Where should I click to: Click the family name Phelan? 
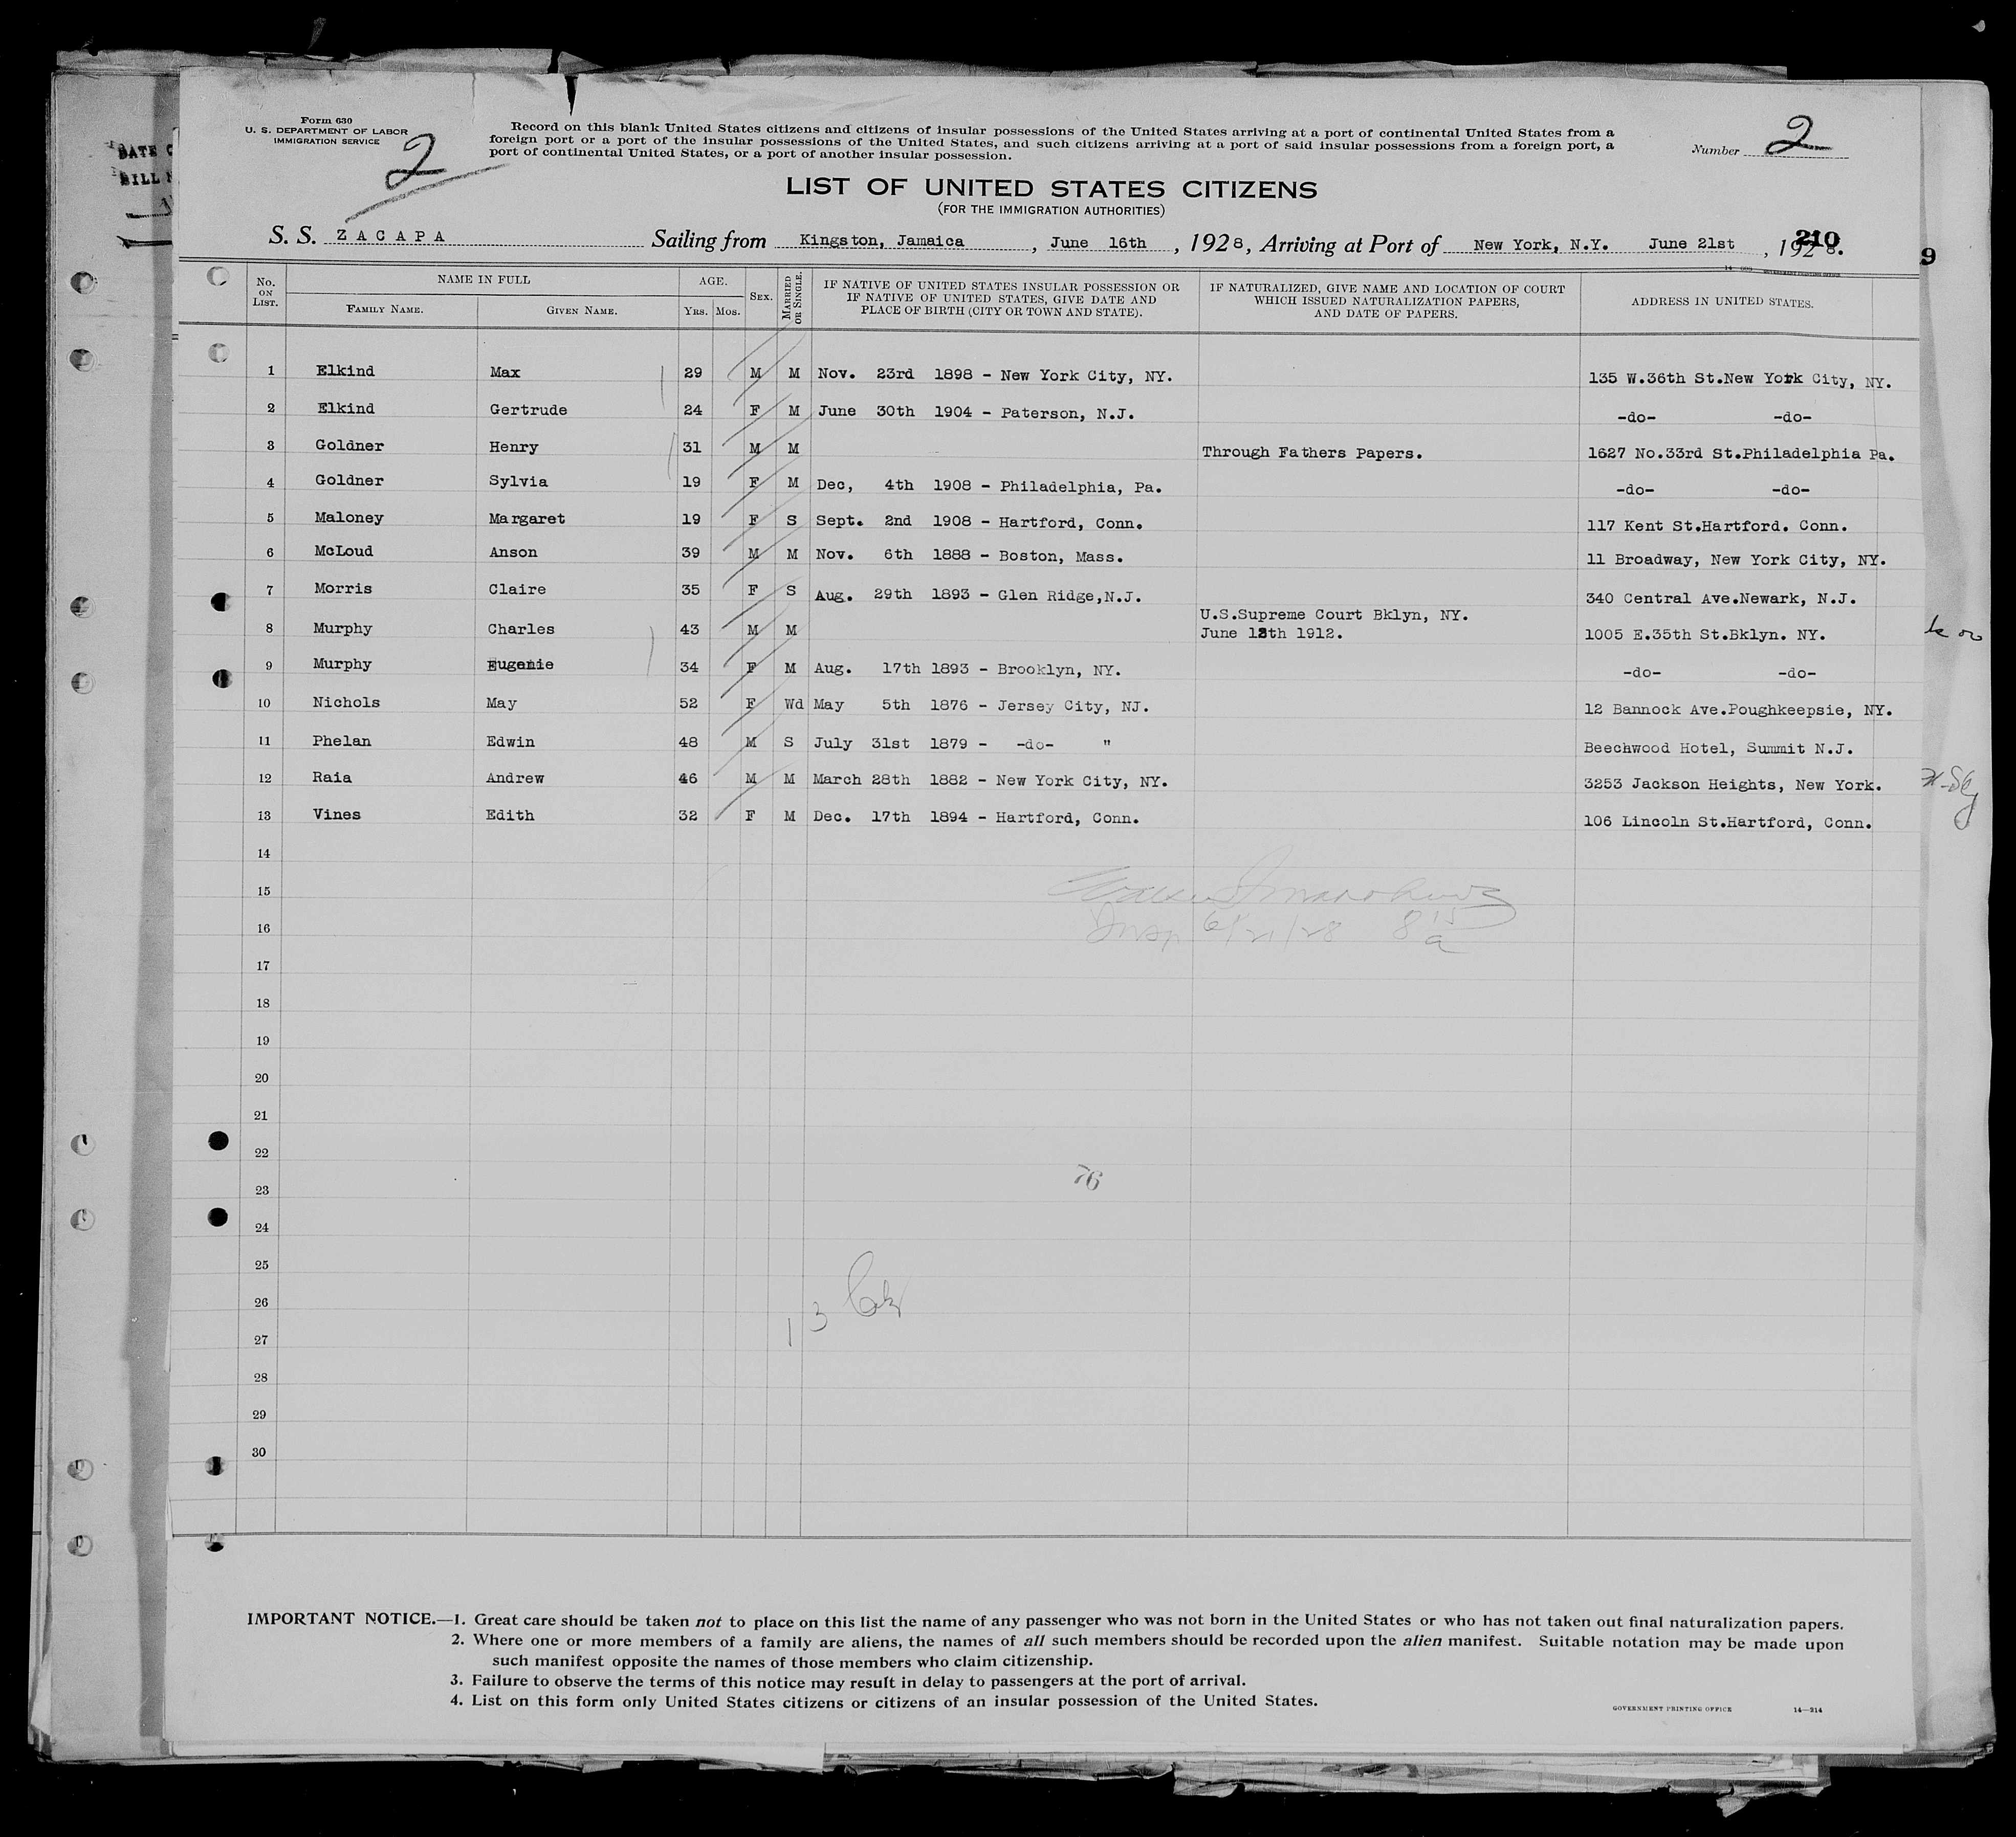point(342,741)
